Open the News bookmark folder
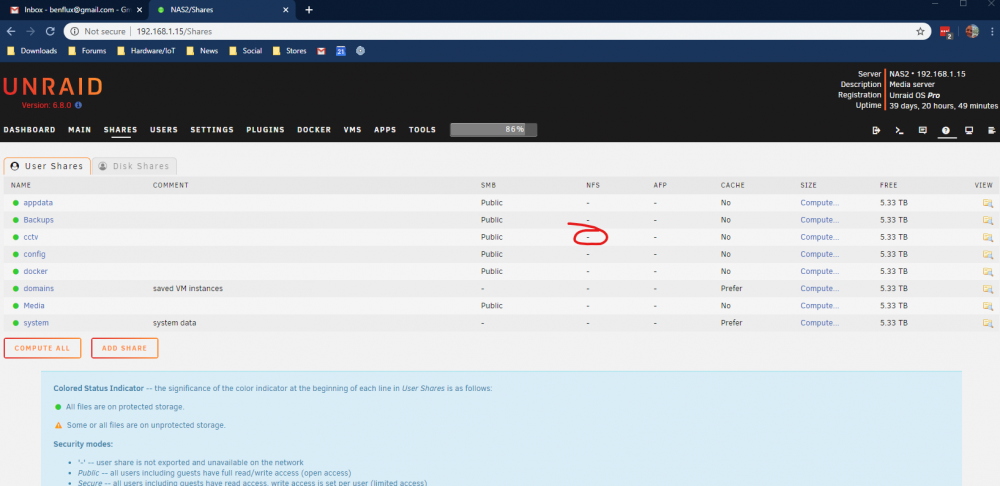 [x=202, y=51]
